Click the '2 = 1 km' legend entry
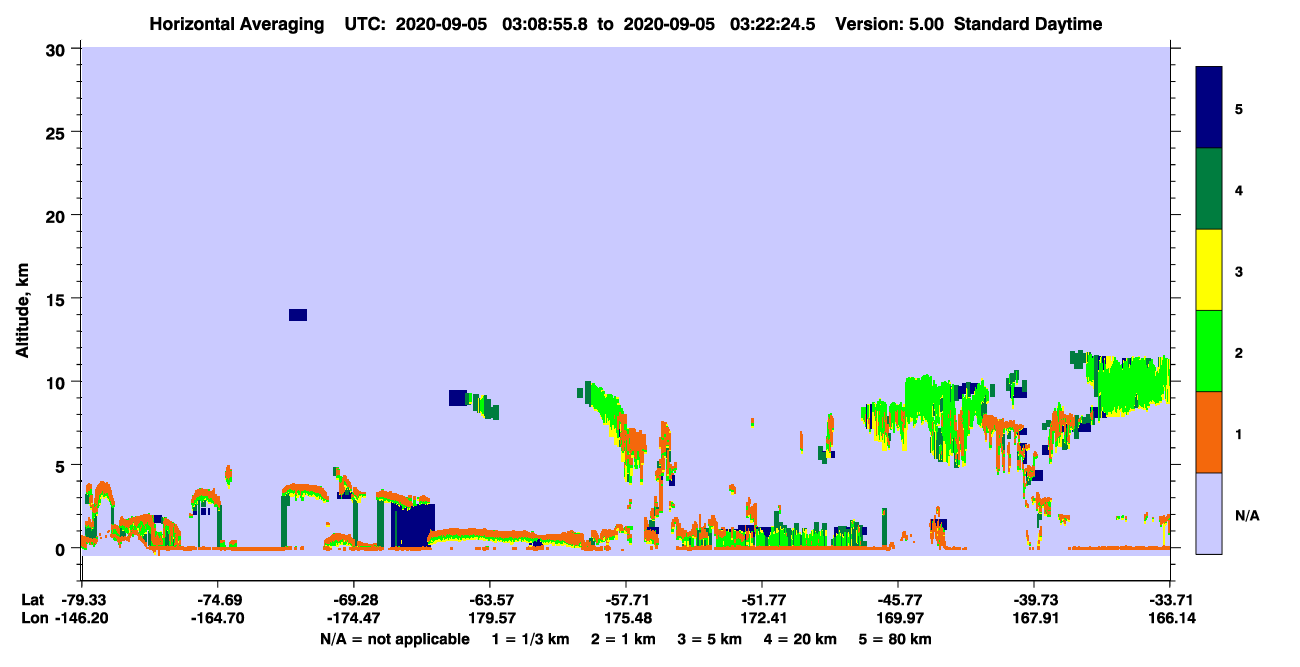 pos(624,639)
